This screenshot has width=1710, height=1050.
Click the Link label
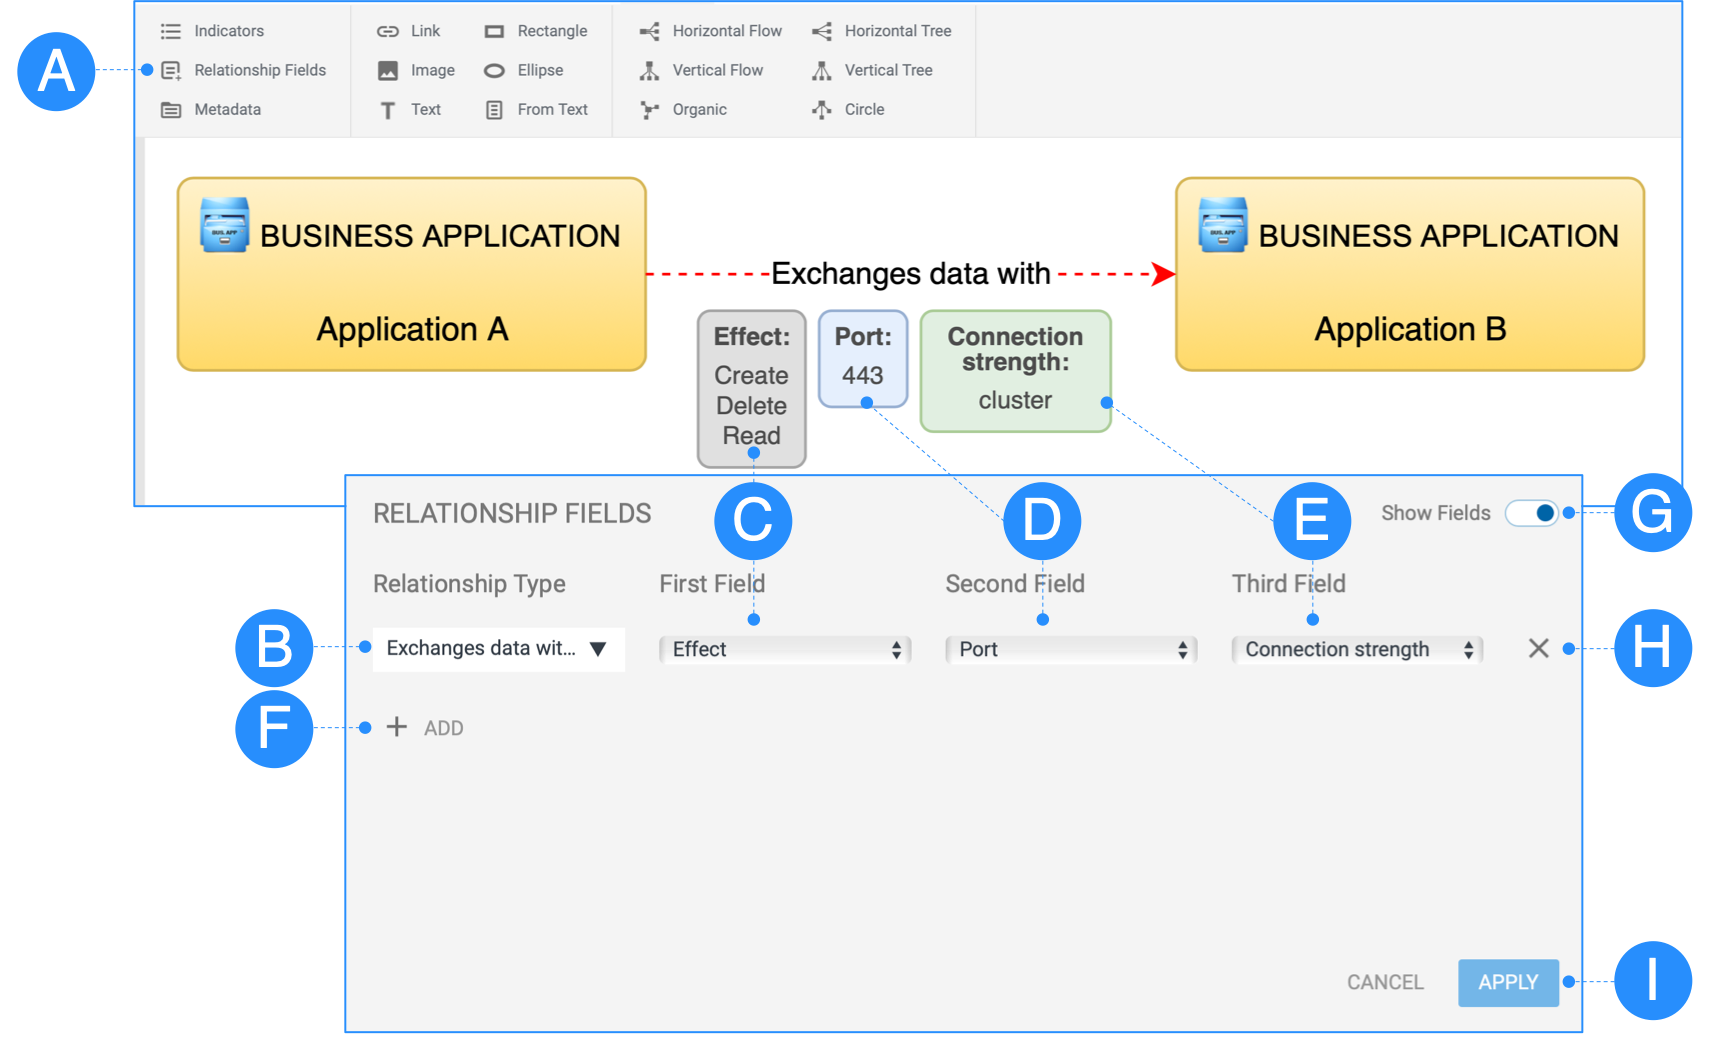coord(425,31)
